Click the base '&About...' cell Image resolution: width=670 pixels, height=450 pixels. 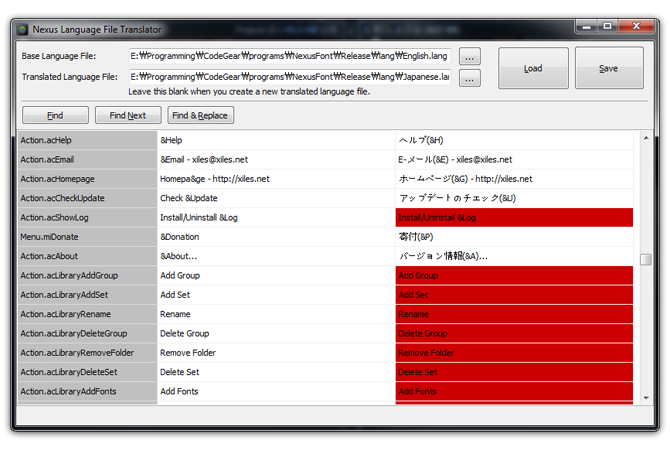coord(276,256)
